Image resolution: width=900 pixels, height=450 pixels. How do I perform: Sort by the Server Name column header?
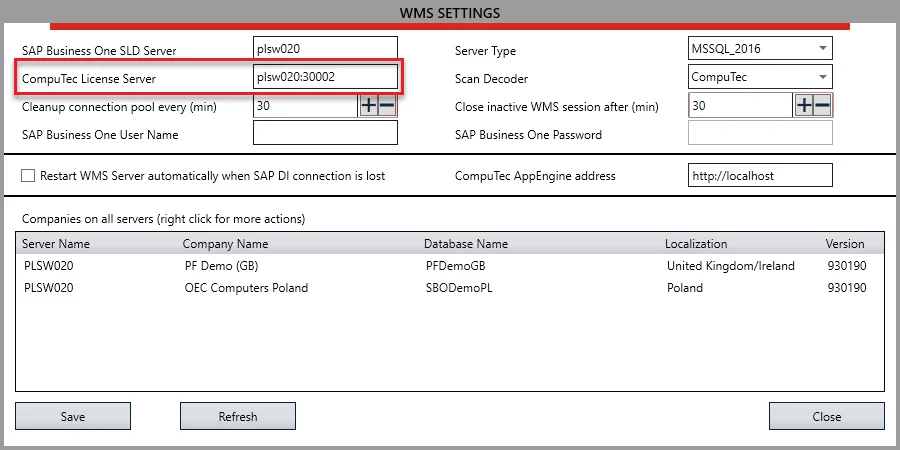(56, 243)
